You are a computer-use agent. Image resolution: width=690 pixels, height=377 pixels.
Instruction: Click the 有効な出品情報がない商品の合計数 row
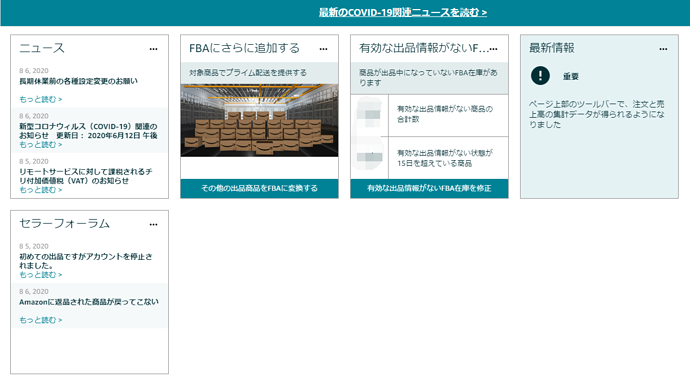coord(429,116)
